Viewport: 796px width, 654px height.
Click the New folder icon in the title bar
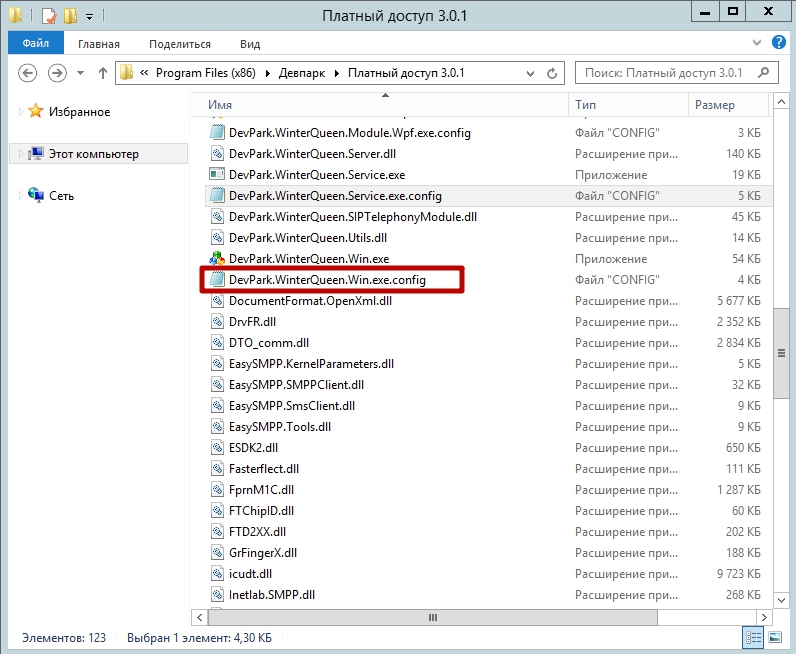[70, 15]
